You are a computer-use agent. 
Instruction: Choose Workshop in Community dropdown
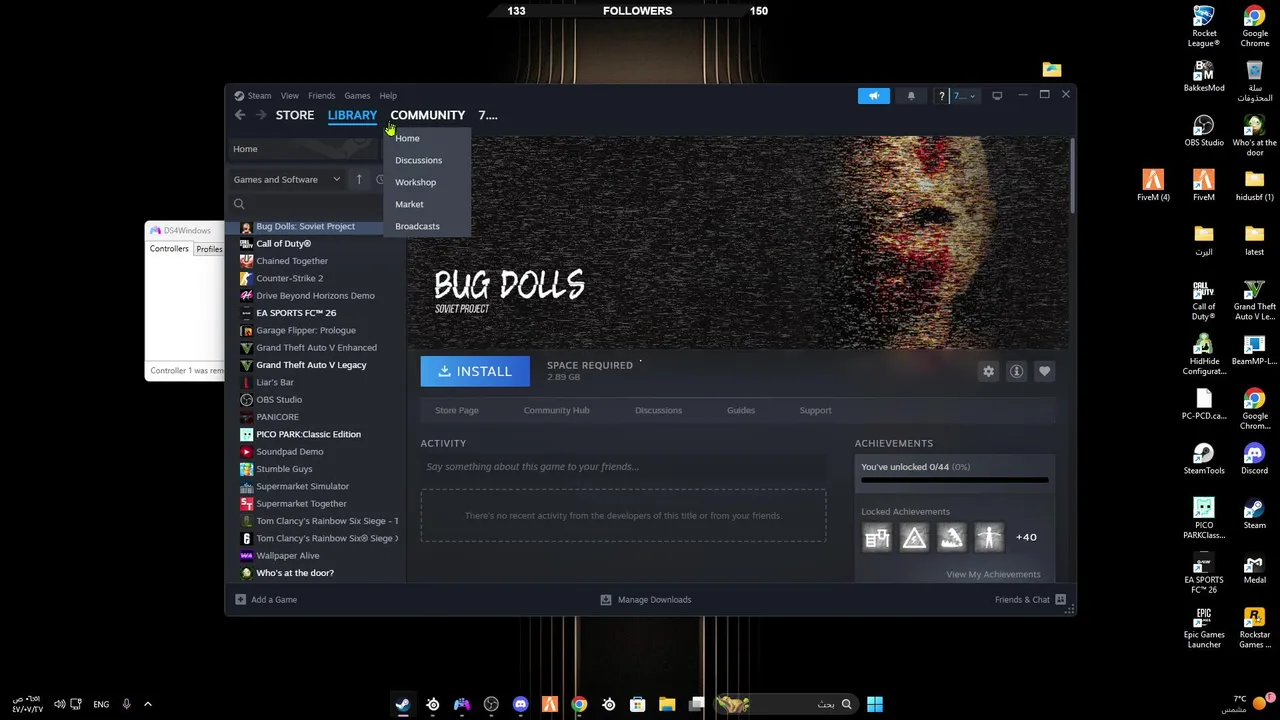pyautogui.click(x=415, y=182)
